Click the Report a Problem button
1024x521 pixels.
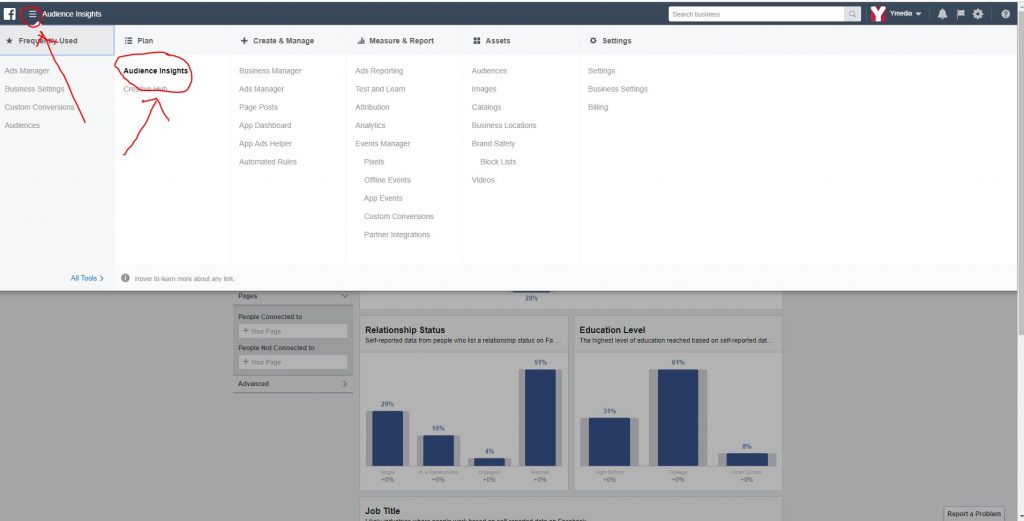click(974, 514)
